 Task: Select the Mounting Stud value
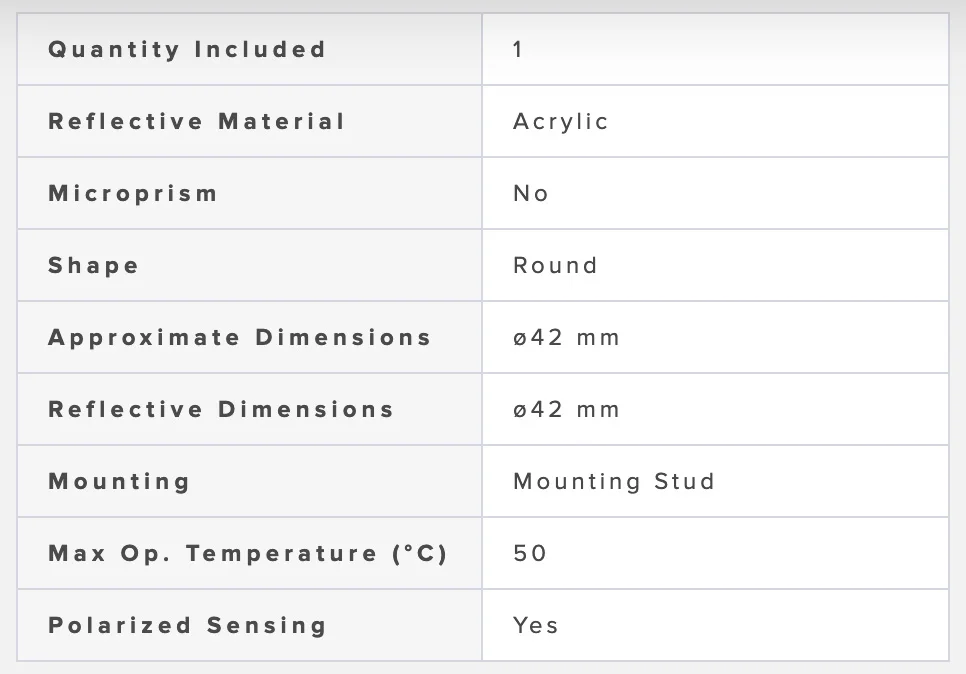614,482
